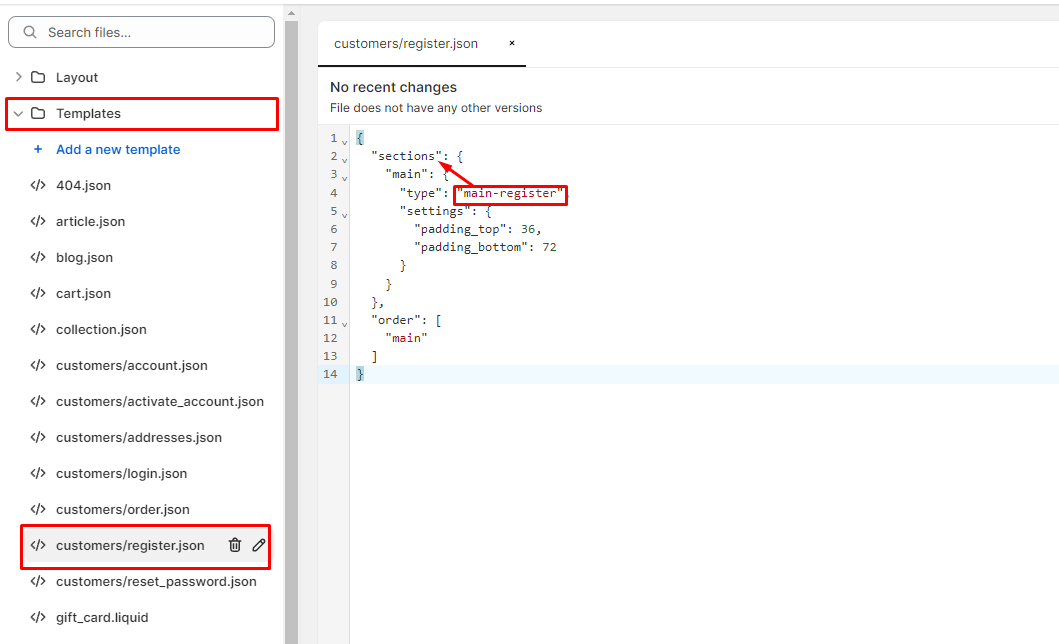This screenshot has height=644, width=1059.
Task: Click the code icon next to 404.json
Action: (x=38, y=185)
